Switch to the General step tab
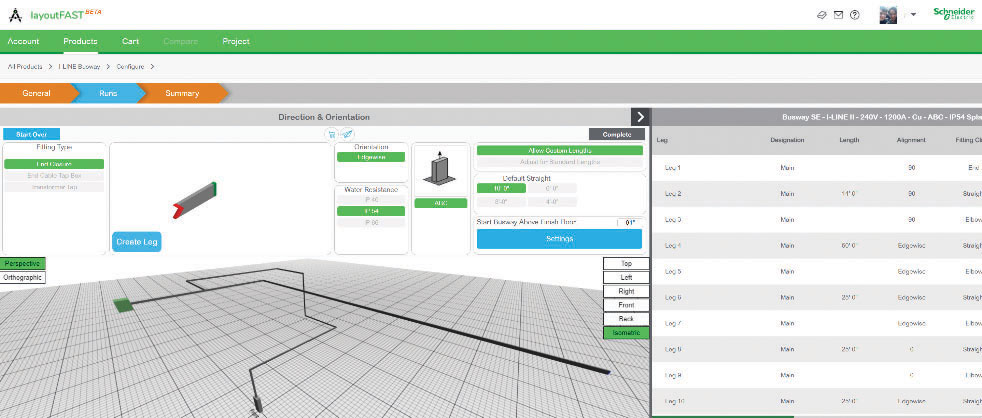Viewport: 982px width, 418px height. pyautogui.click(x=36, y=93)
